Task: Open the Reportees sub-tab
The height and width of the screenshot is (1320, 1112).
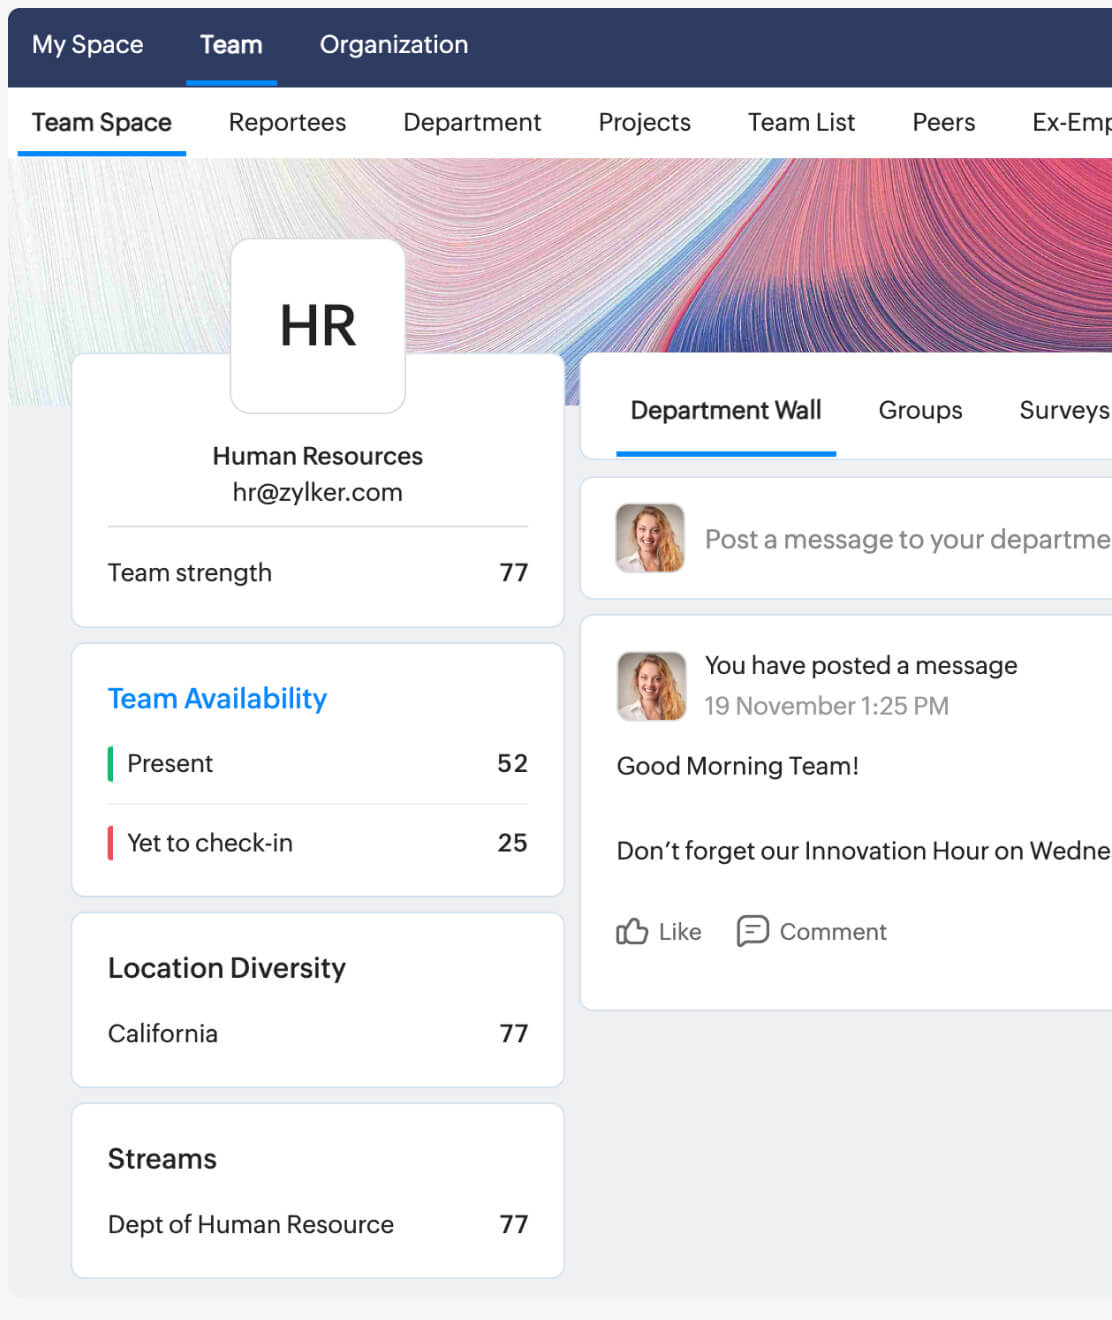Action: [287, 122]
